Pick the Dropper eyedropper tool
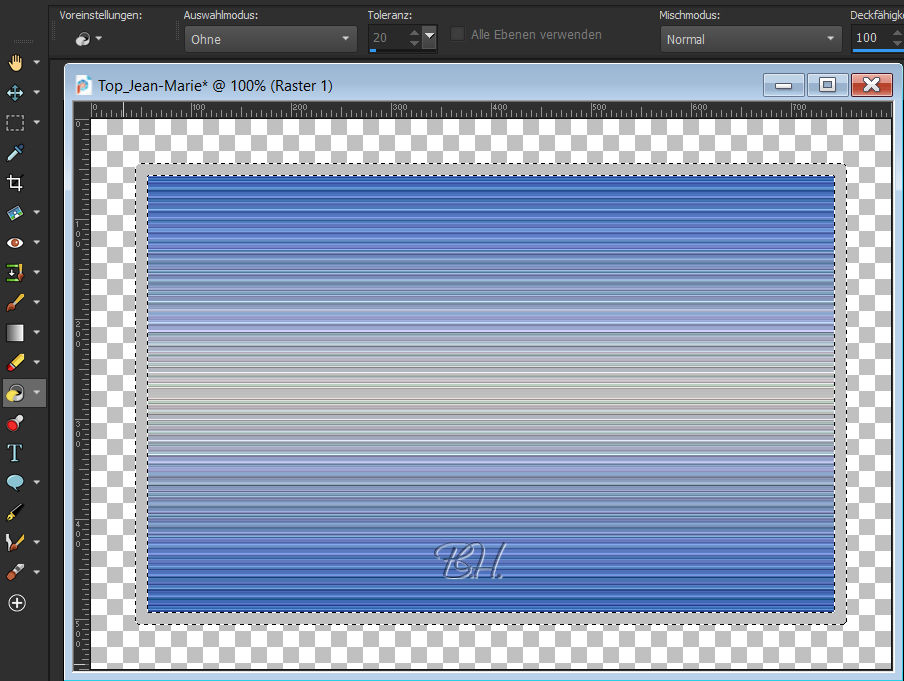The height and width of the screenshot is (681, 904). 15,152
